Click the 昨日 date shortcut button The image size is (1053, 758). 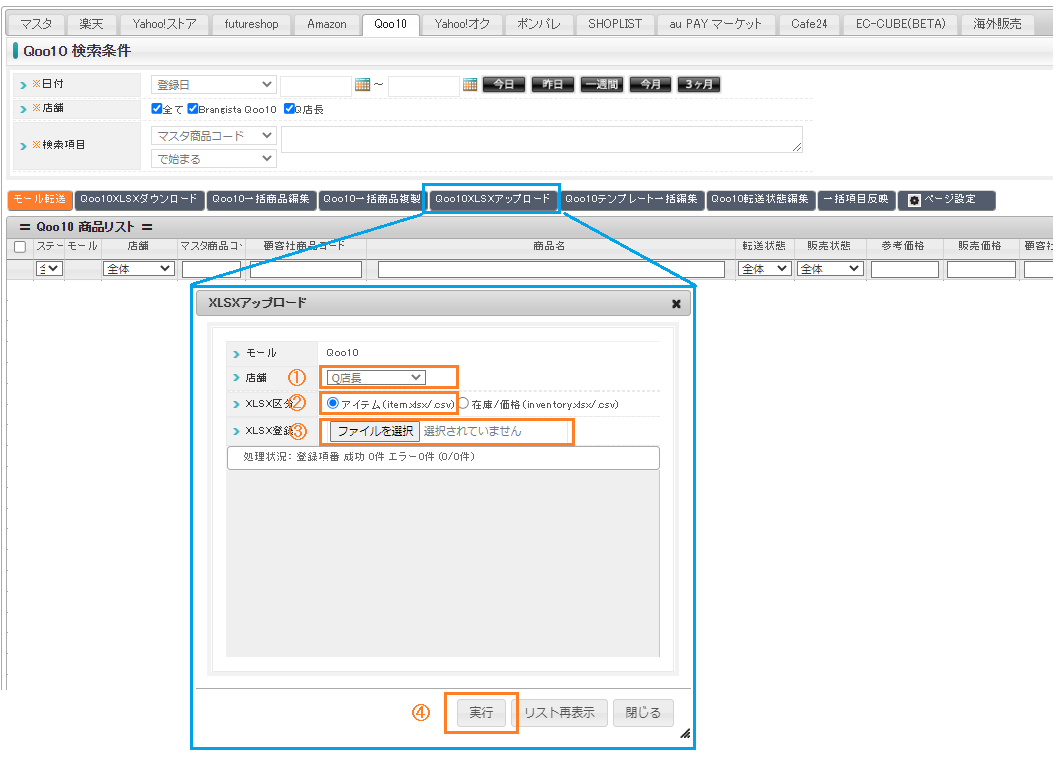(x=553, y=85)
